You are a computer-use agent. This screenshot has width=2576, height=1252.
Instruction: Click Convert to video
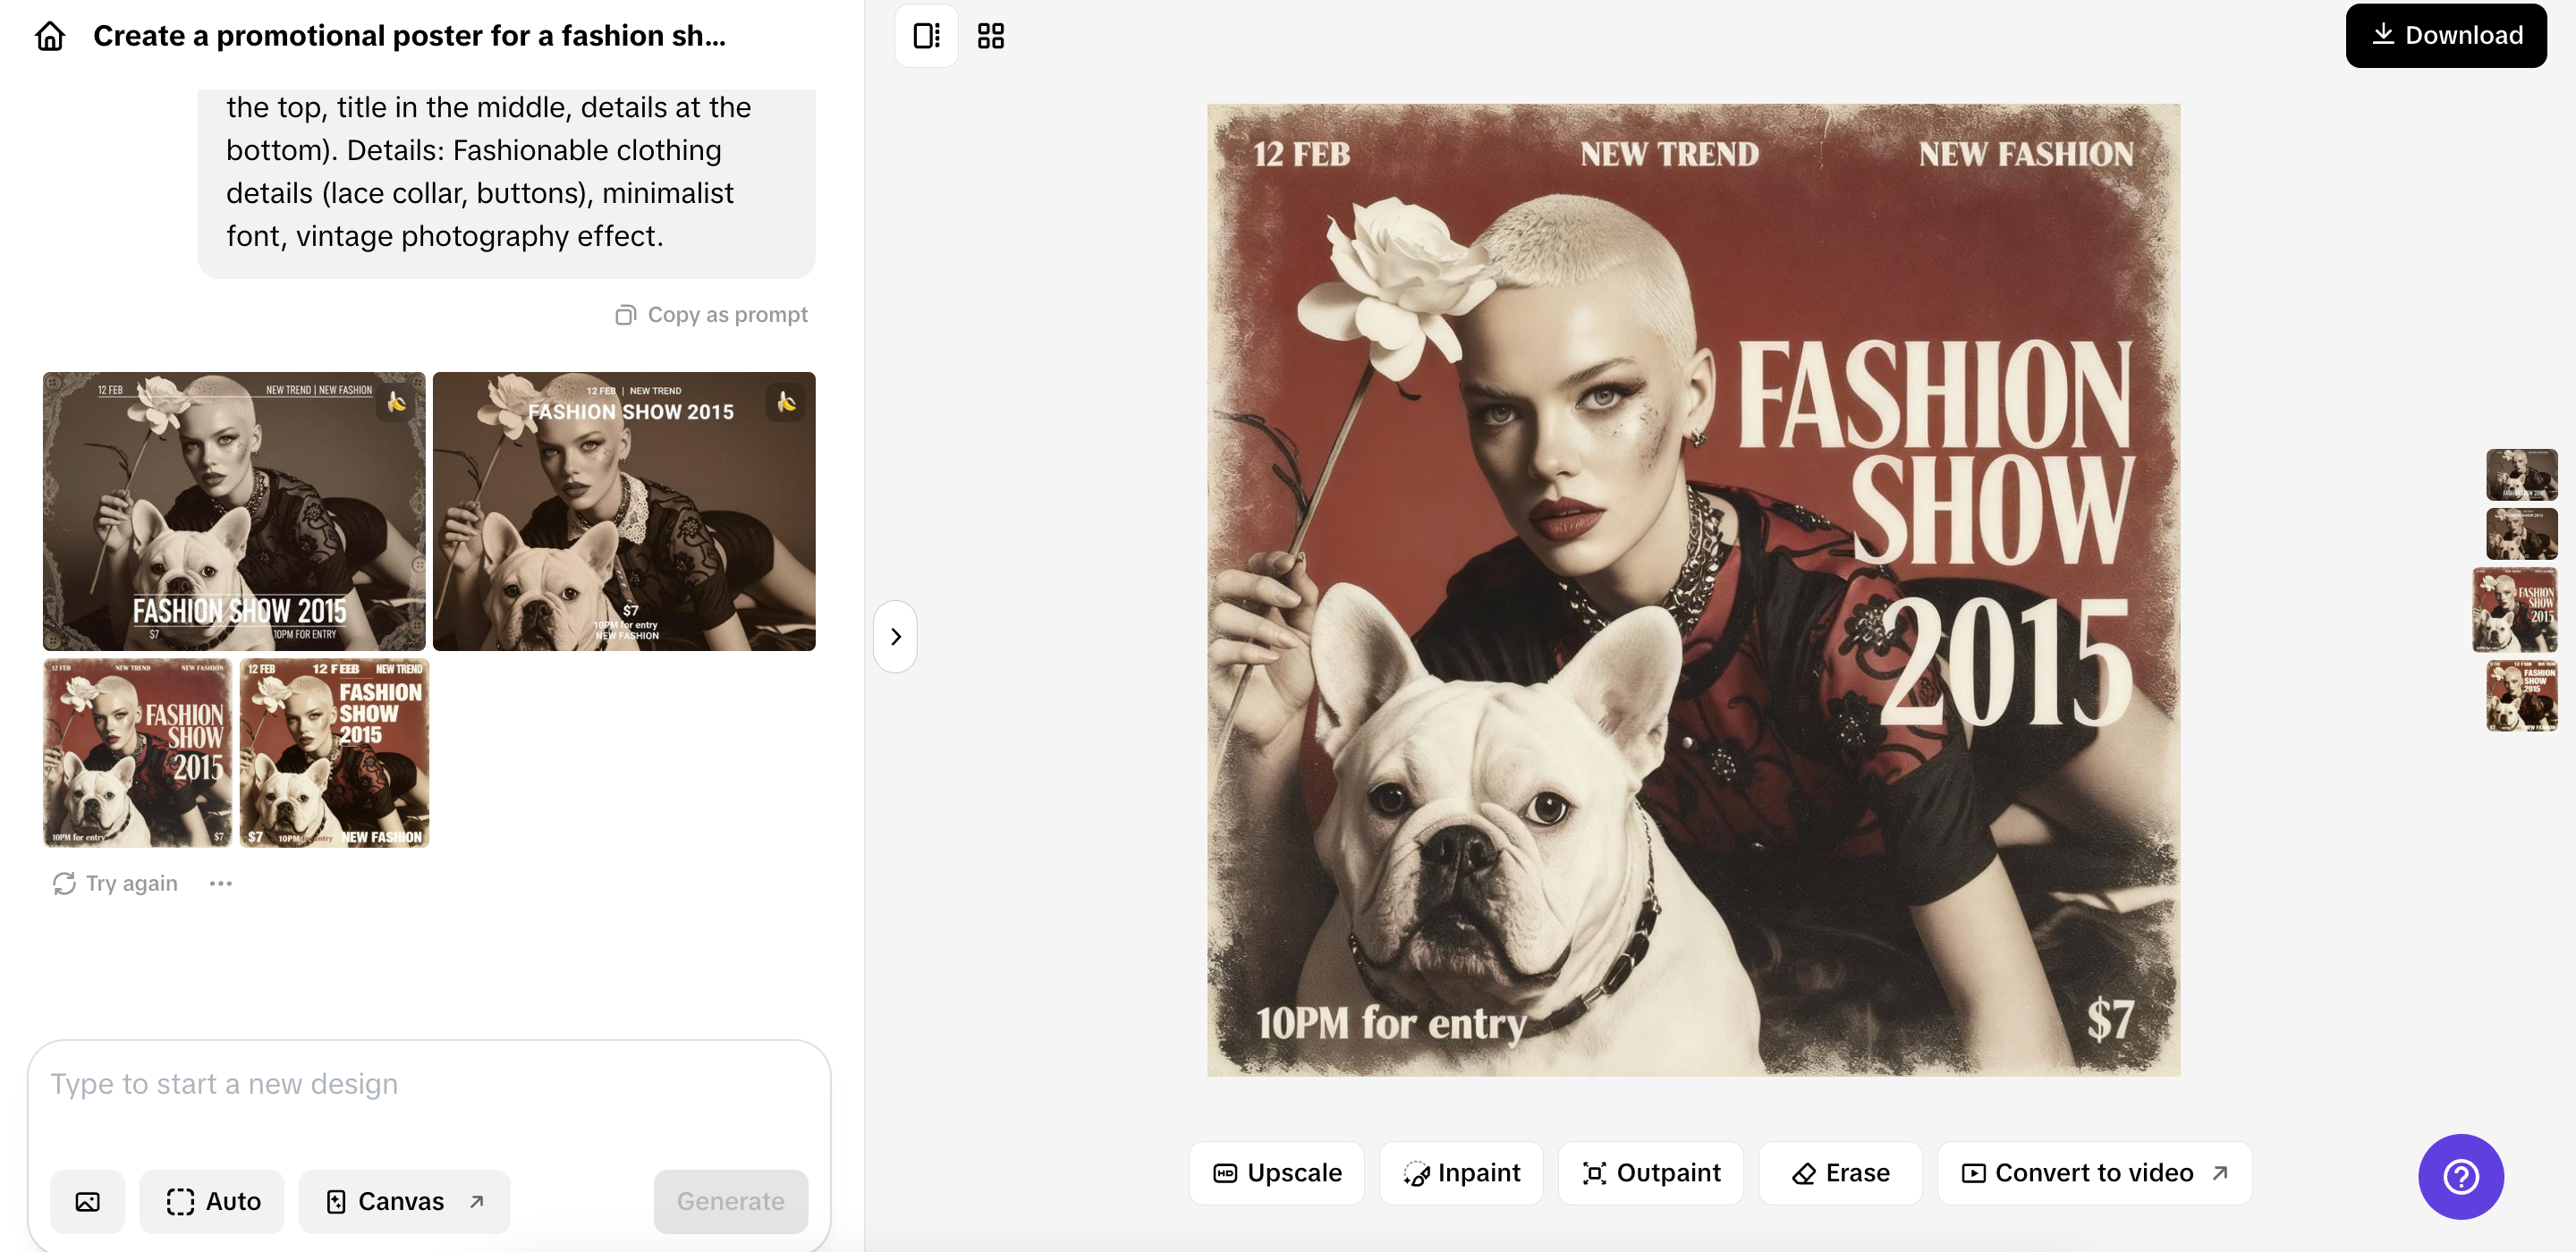(2094, 1173)
